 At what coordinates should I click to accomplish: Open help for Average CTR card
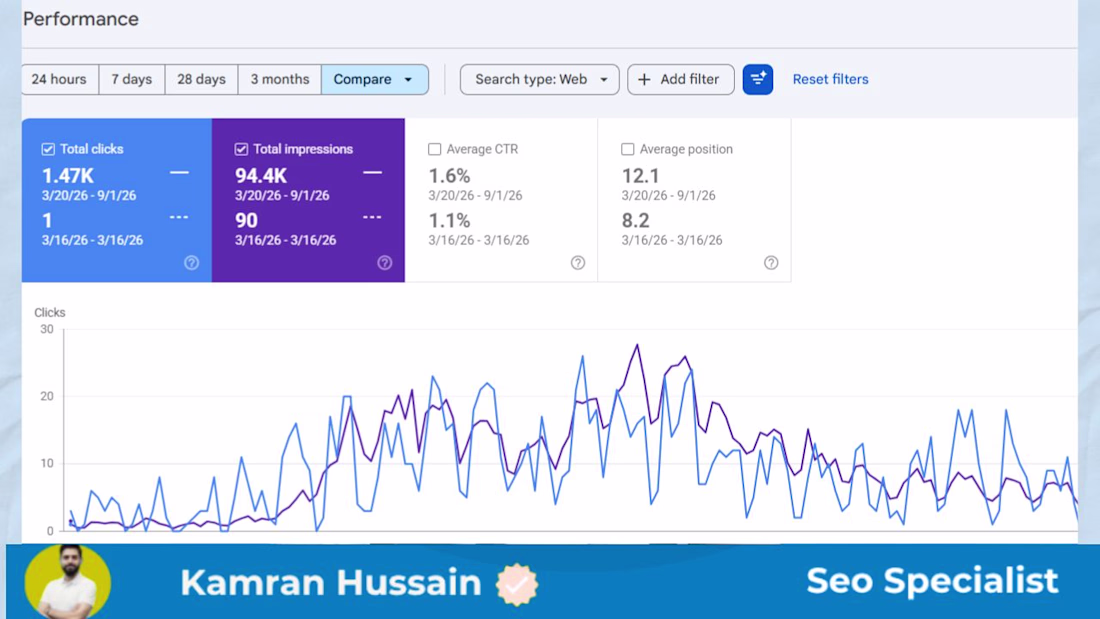pos(578,262)
